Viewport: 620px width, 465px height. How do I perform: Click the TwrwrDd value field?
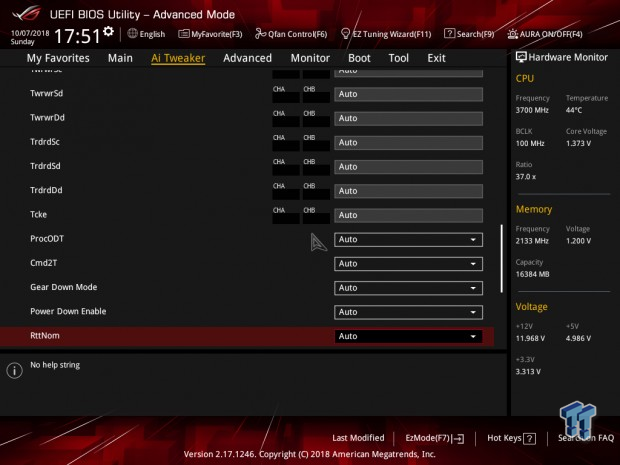(x=408, y=118)
